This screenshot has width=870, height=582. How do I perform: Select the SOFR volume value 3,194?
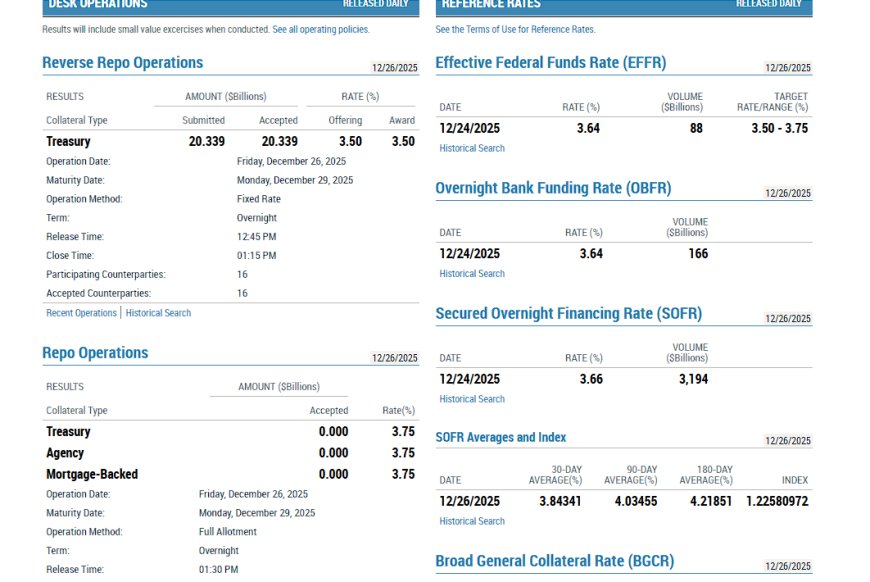694,379
